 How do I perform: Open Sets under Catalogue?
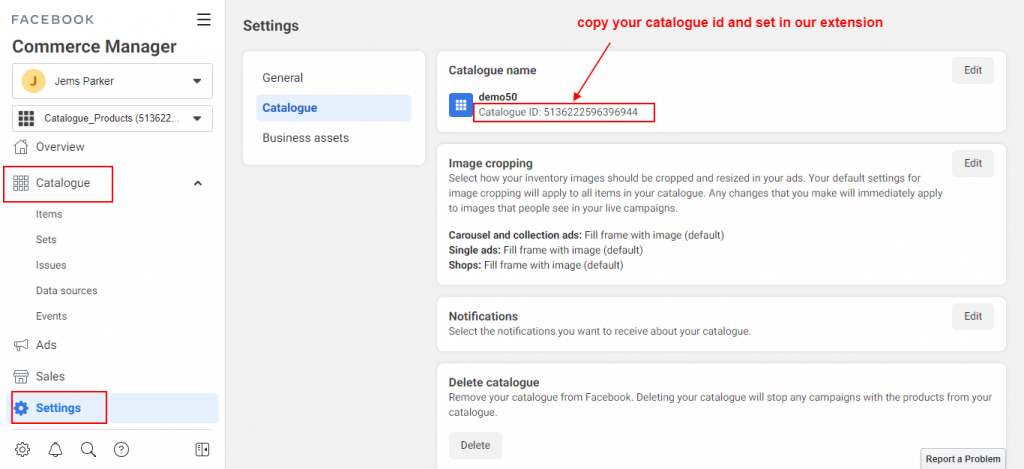click(46, 240)
